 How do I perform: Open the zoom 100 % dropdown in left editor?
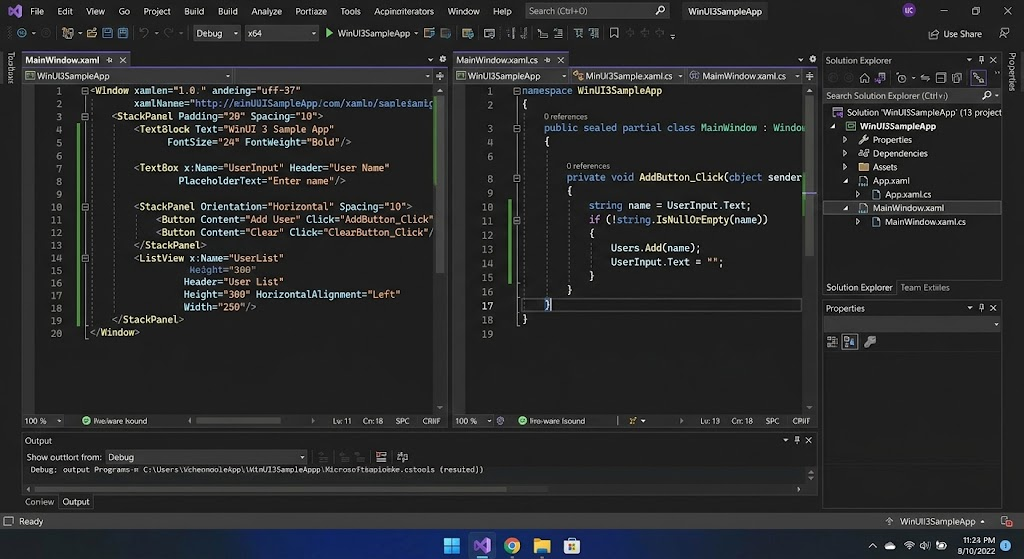tap(43, 421)
